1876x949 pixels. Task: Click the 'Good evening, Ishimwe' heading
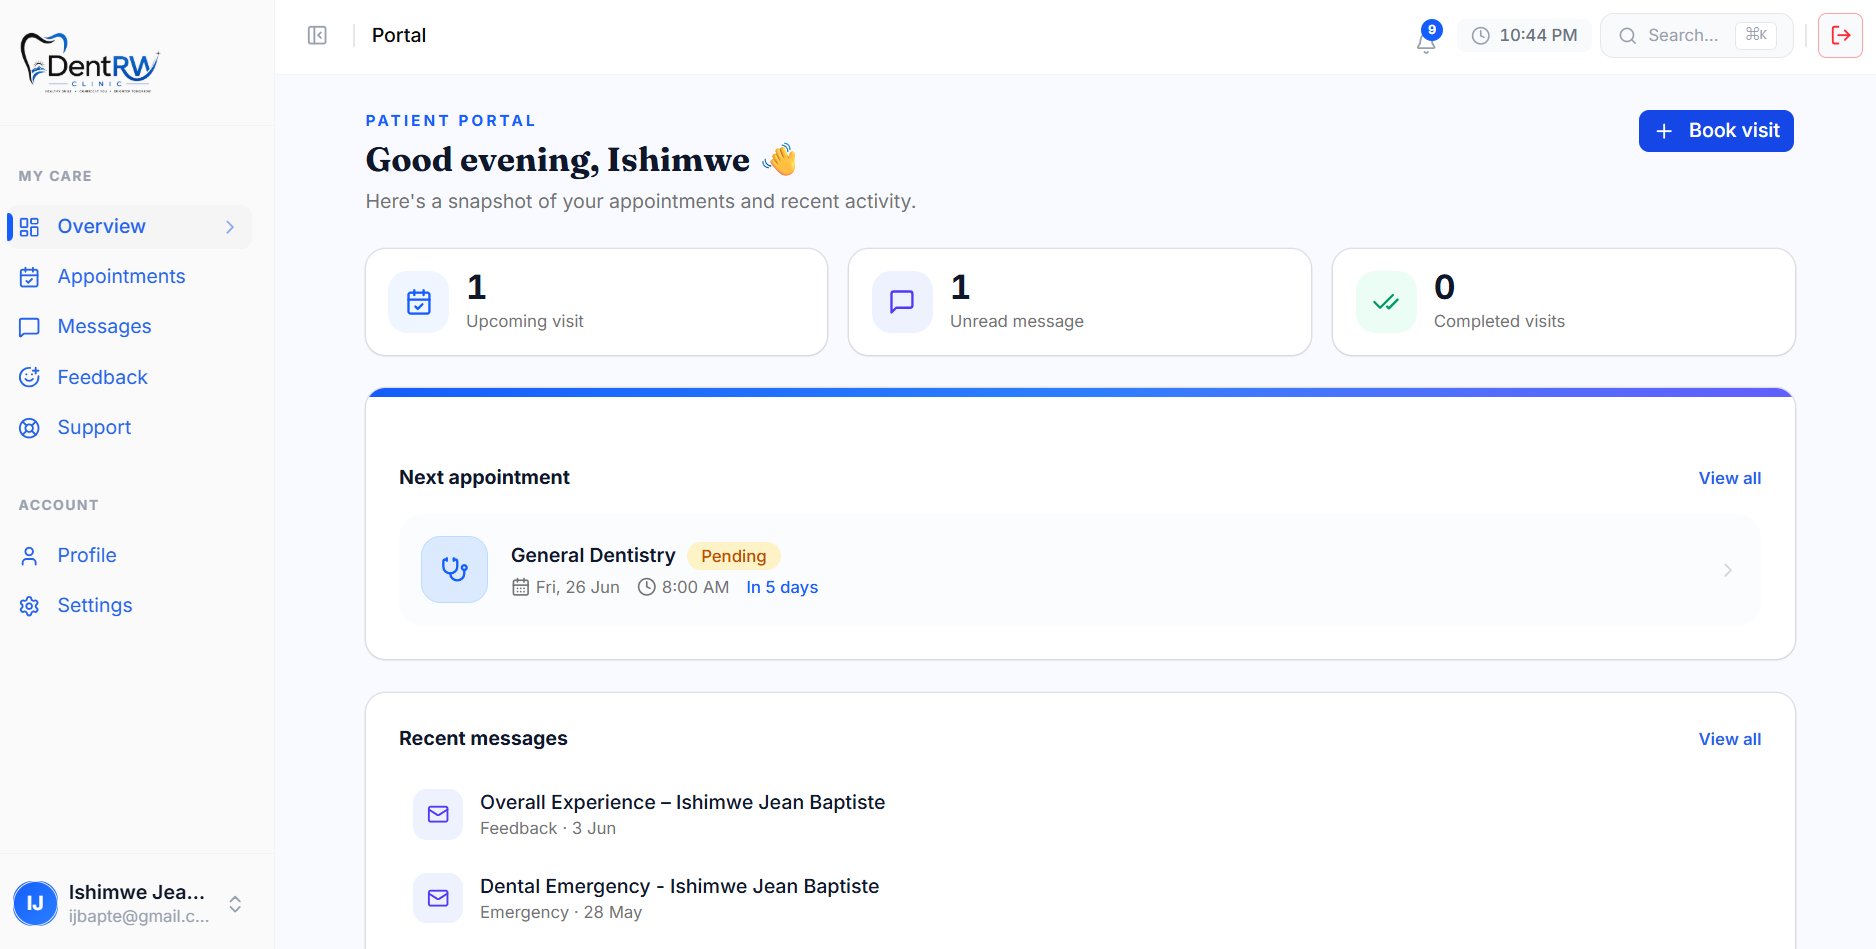point(558,160)
